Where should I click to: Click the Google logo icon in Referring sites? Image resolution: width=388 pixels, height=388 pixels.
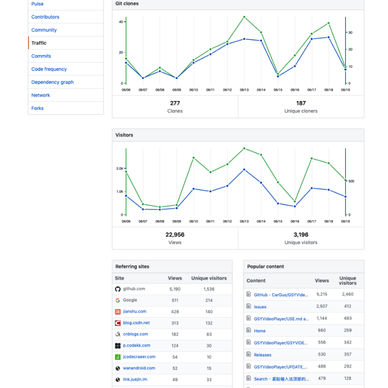click(118, 300)
